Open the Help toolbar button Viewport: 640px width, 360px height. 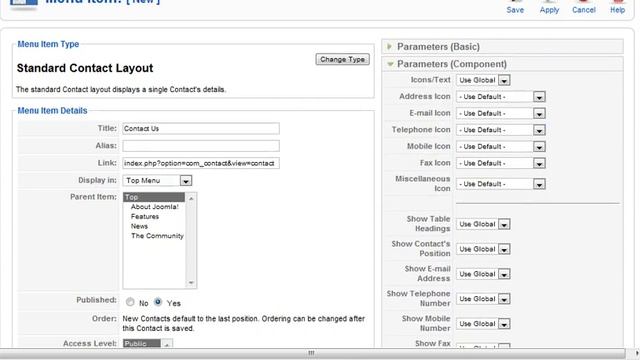pos(617,7)
